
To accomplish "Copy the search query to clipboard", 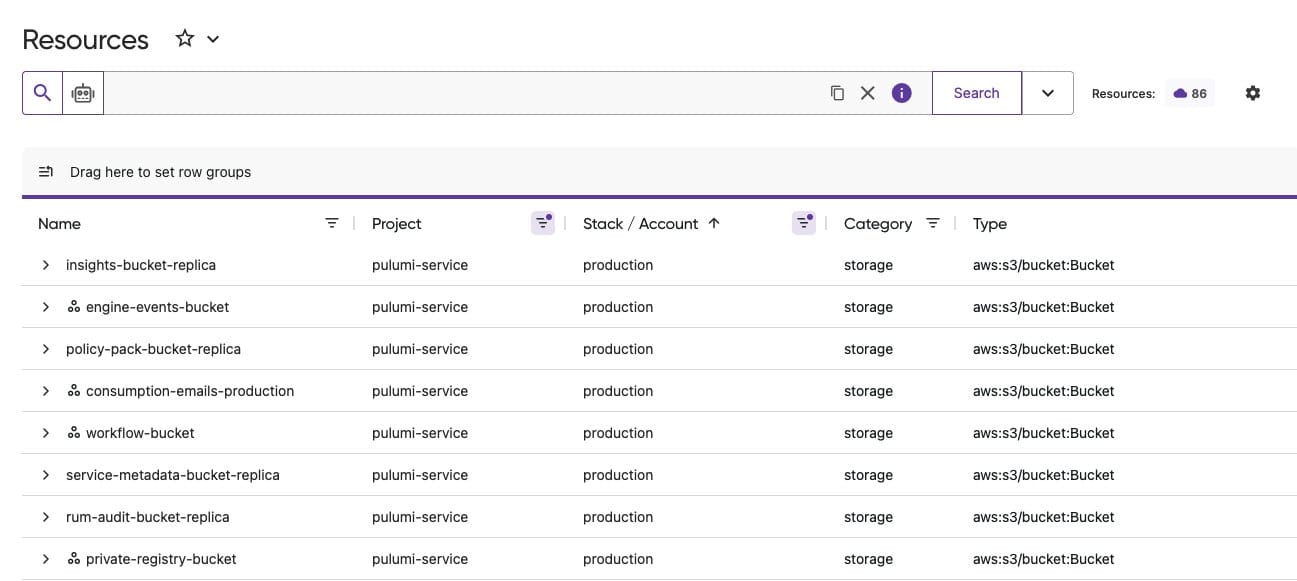I will 837,93.
